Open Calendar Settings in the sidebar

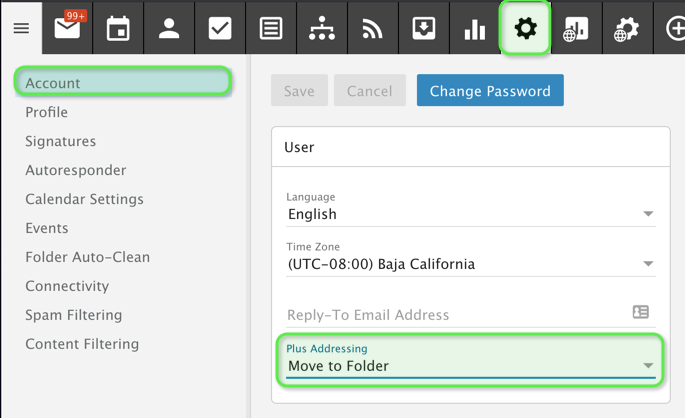point(84,199)
